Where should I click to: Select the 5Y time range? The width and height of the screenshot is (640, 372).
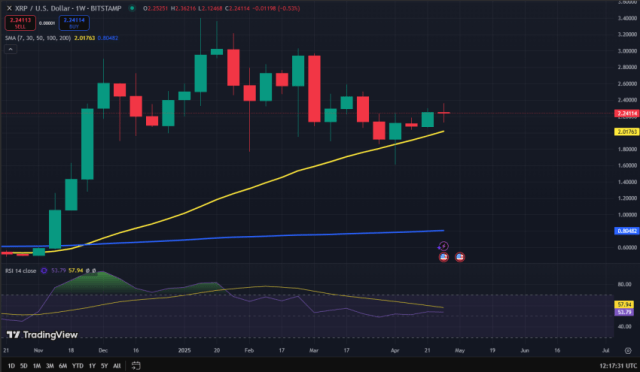(x=104, y=366)
